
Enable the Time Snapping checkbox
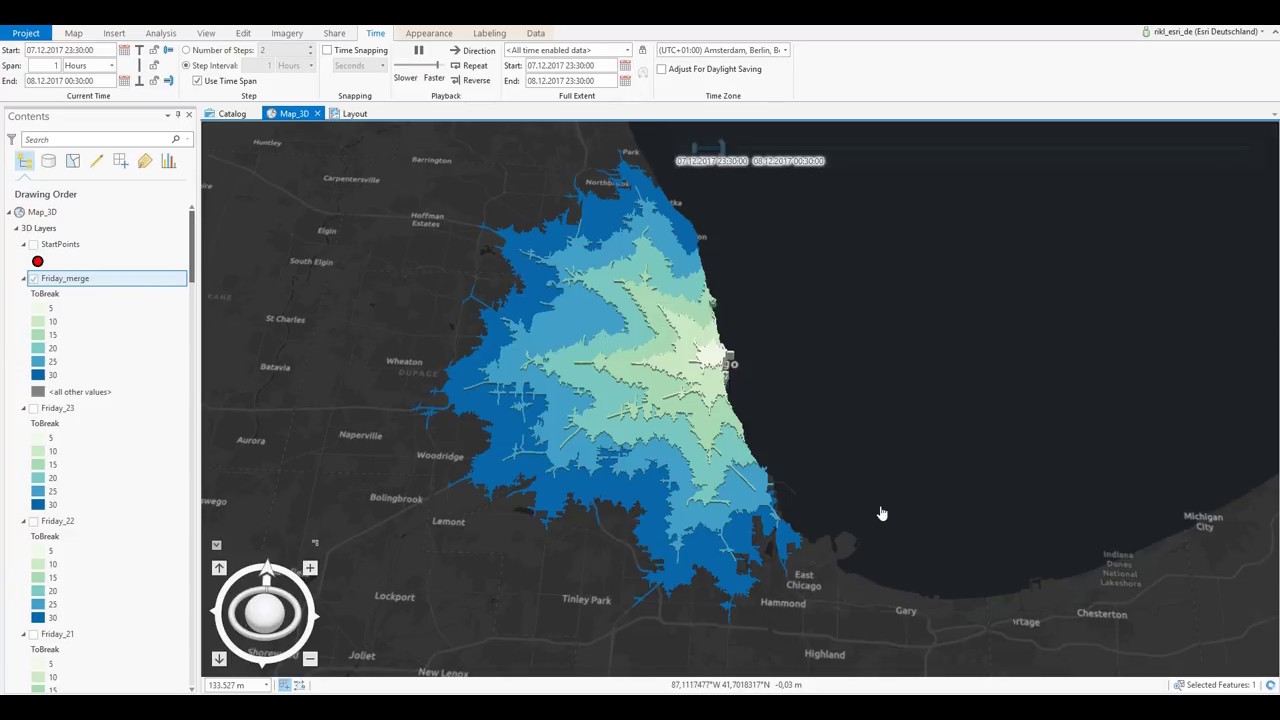[328, 50]
